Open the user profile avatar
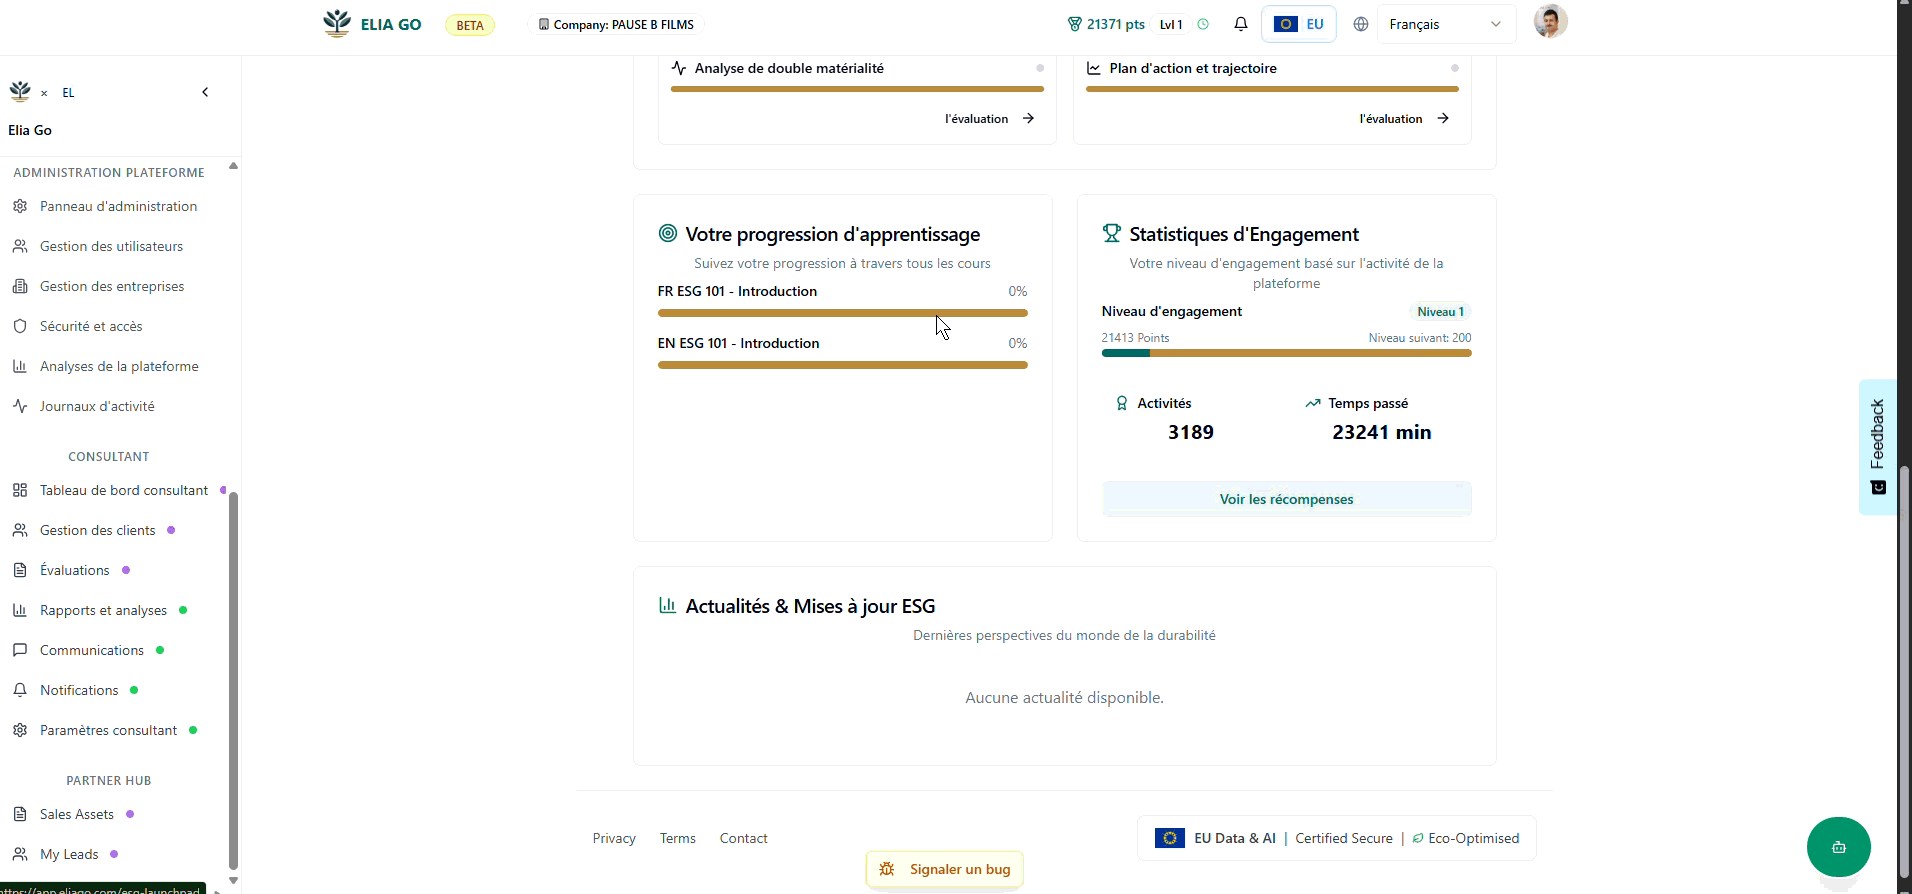Screen dimensions: 1912x894 [x=1550, y=22]
